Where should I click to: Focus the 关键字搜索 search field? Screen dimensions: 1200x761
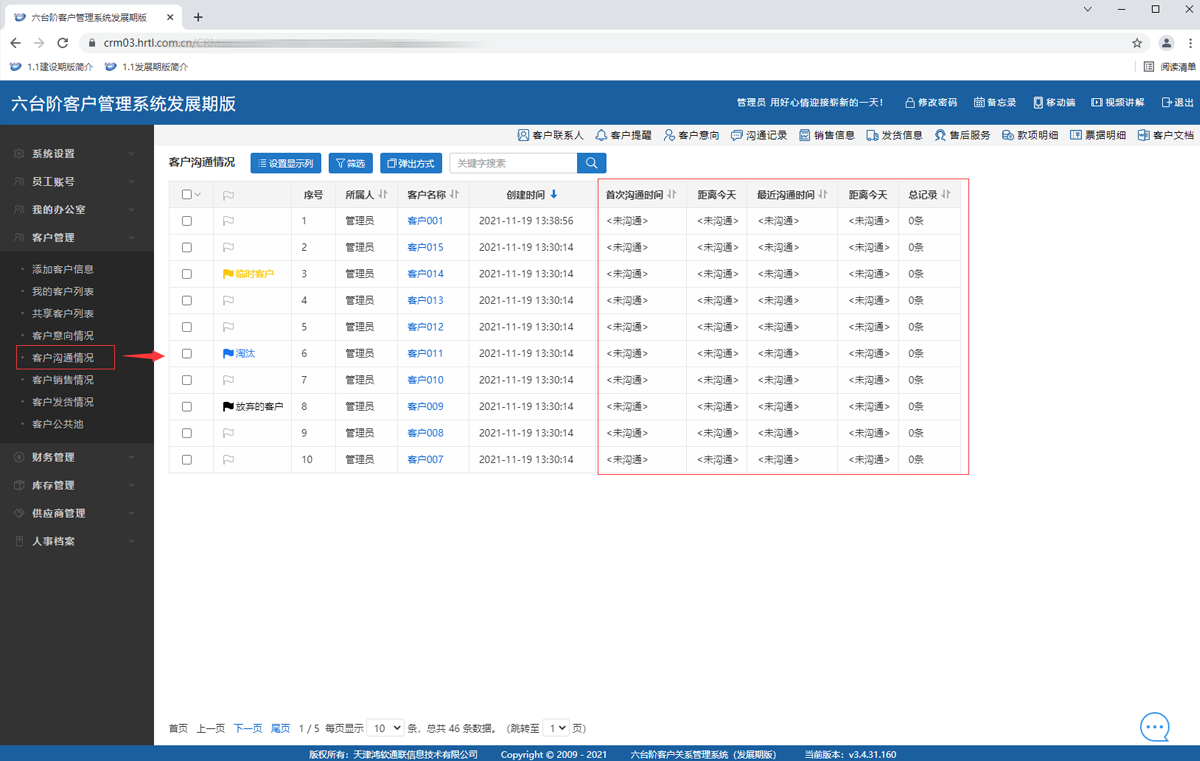tap(513, 163)
